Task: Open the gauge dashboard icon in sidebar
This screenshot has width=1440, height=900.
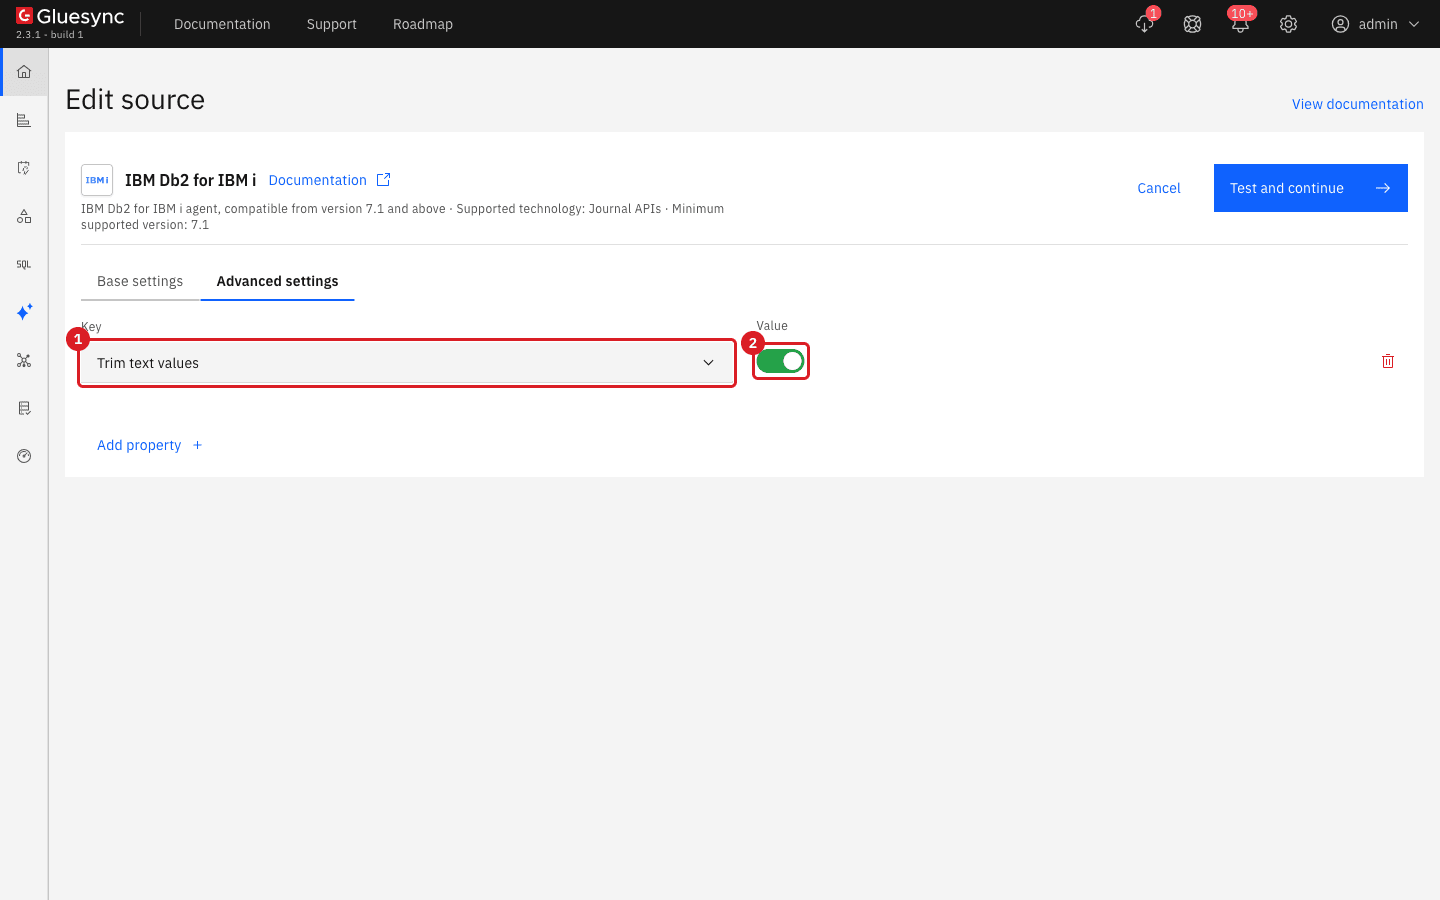Action: 24,456
